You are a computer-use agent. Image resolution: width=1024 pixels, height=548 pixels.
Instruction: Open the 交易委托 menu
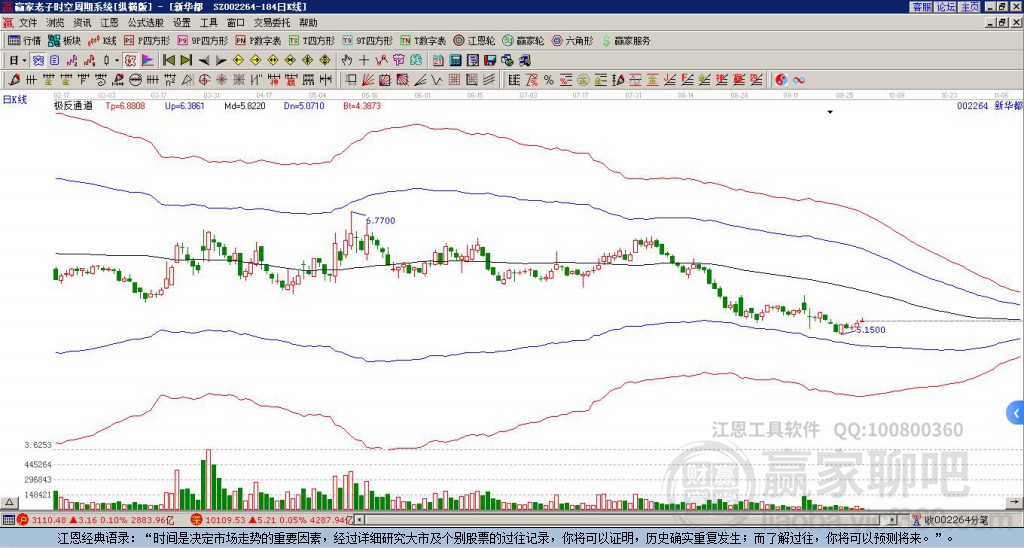click(x=272, y=23)
